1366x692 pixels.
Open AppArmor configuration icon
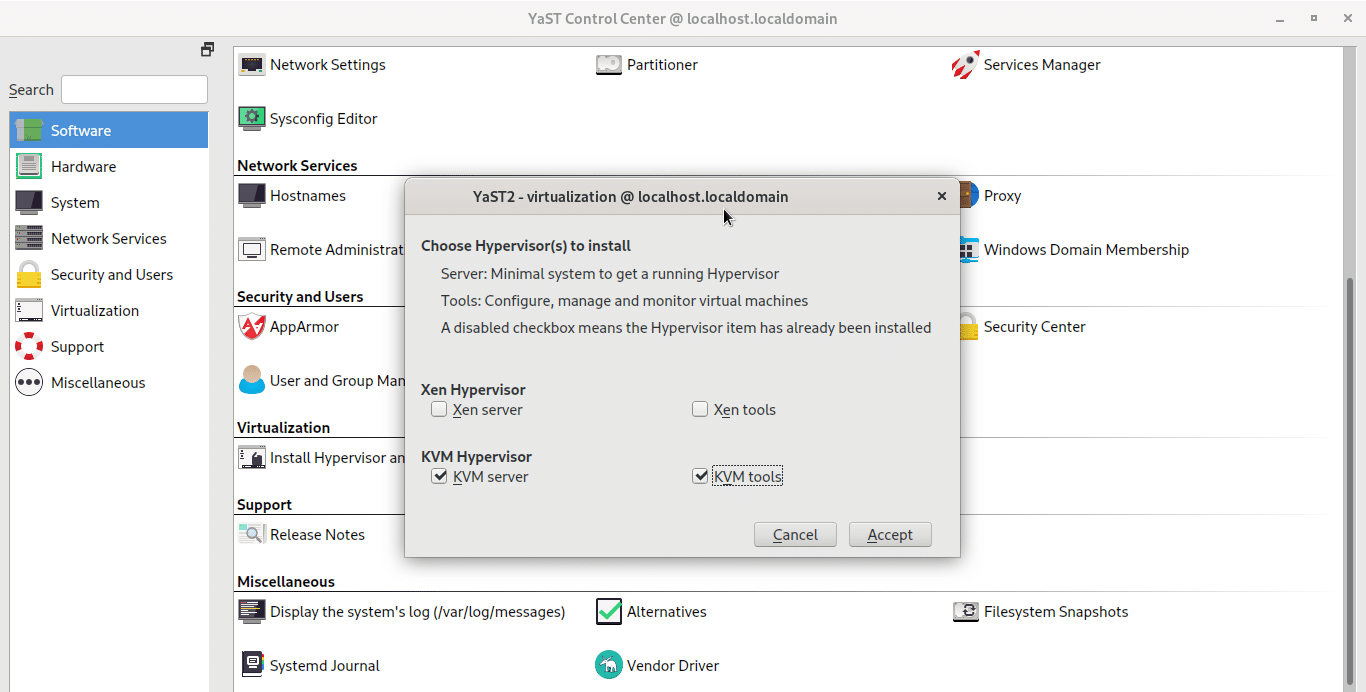pos(252,327)
